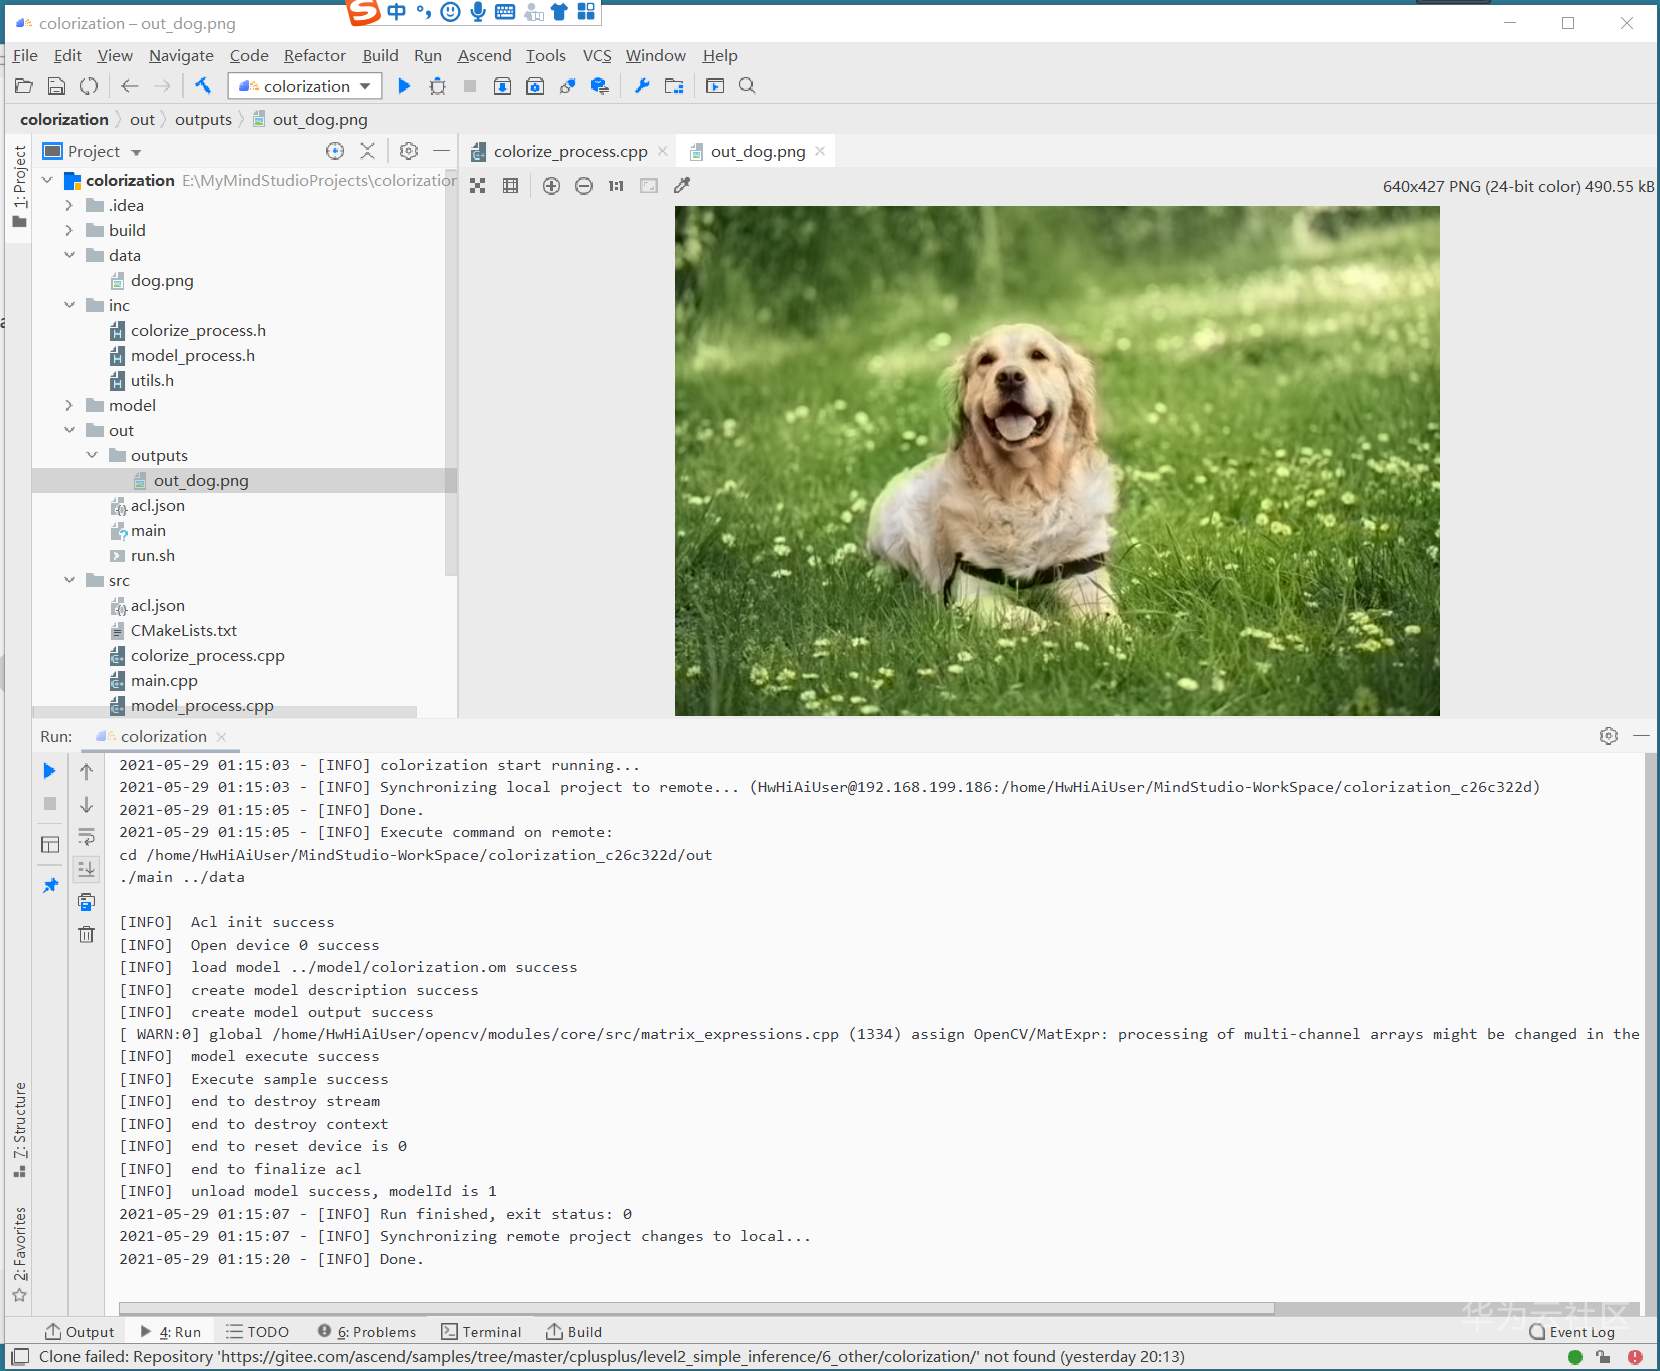Collapse the inc folder
This screenshot has width=1660, height=1371.
click(x=69, y=305)
